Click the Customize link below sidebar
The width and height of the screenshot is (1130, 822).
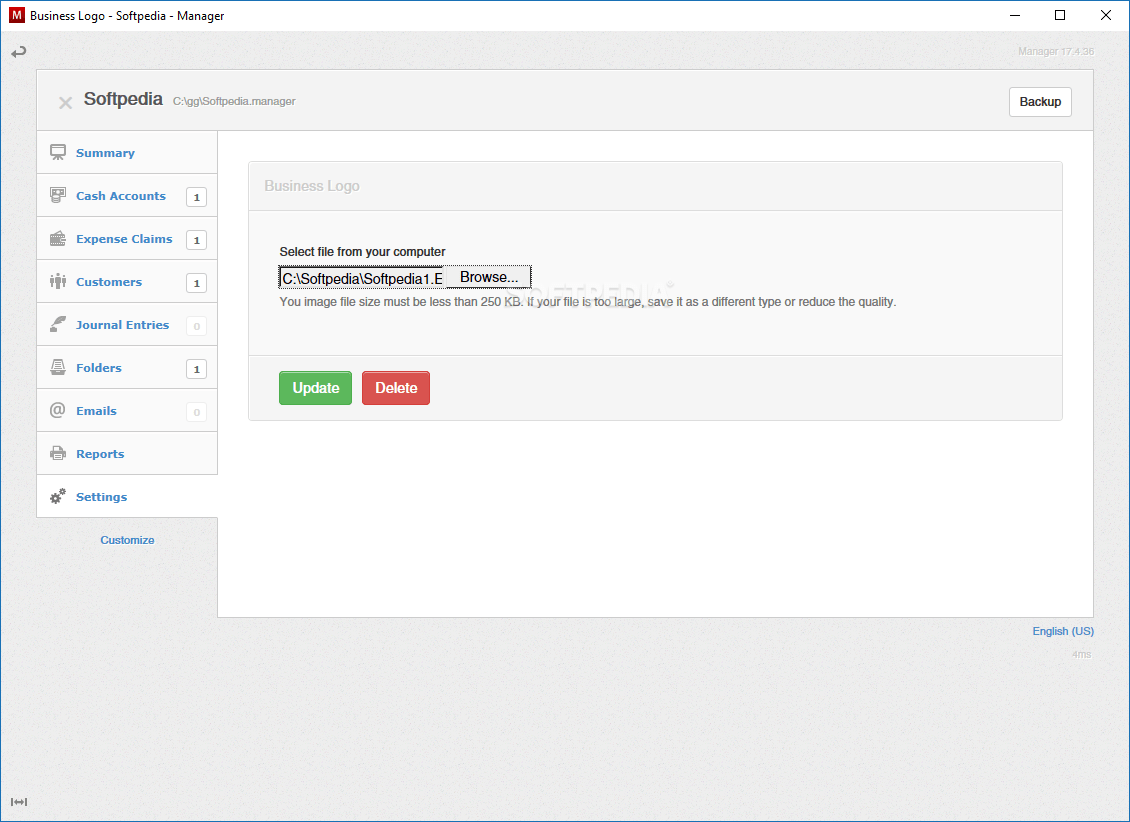[127, 540]
